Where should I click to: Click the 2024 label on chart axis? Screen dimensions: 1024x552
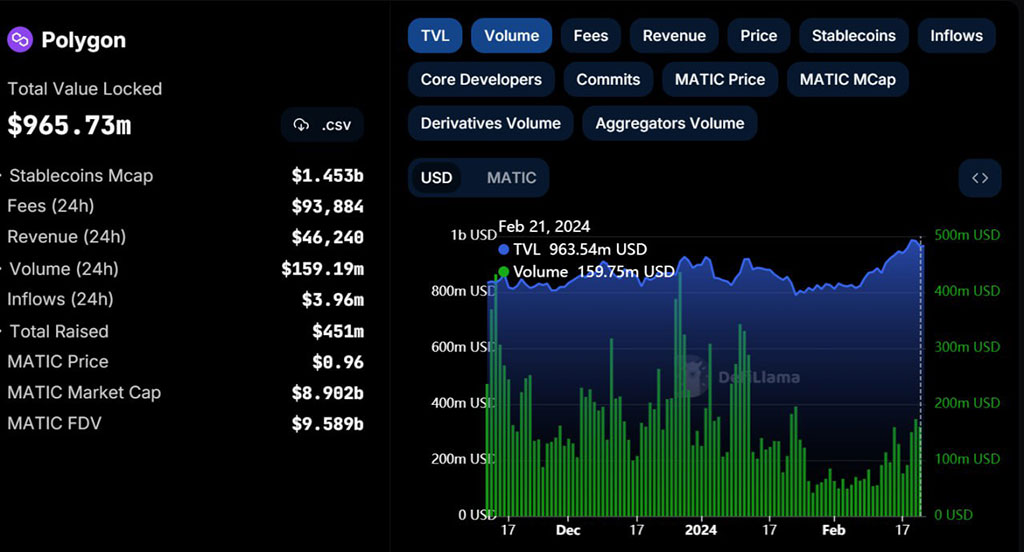click(700, 530)
